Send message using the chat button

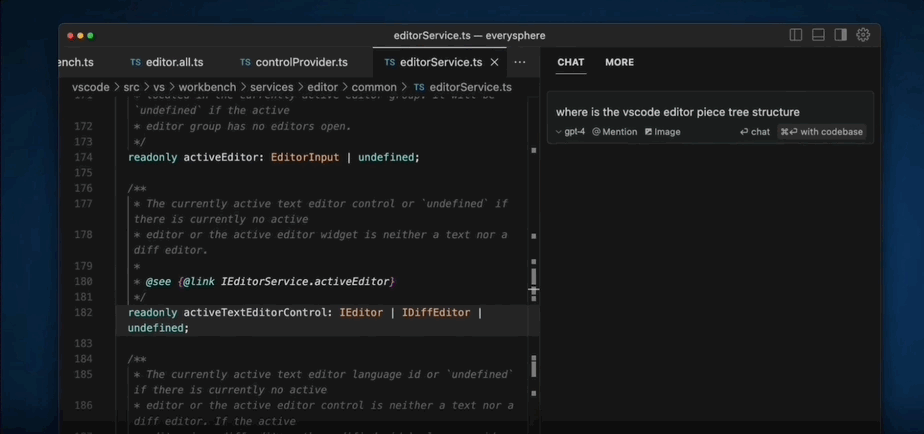755,132
